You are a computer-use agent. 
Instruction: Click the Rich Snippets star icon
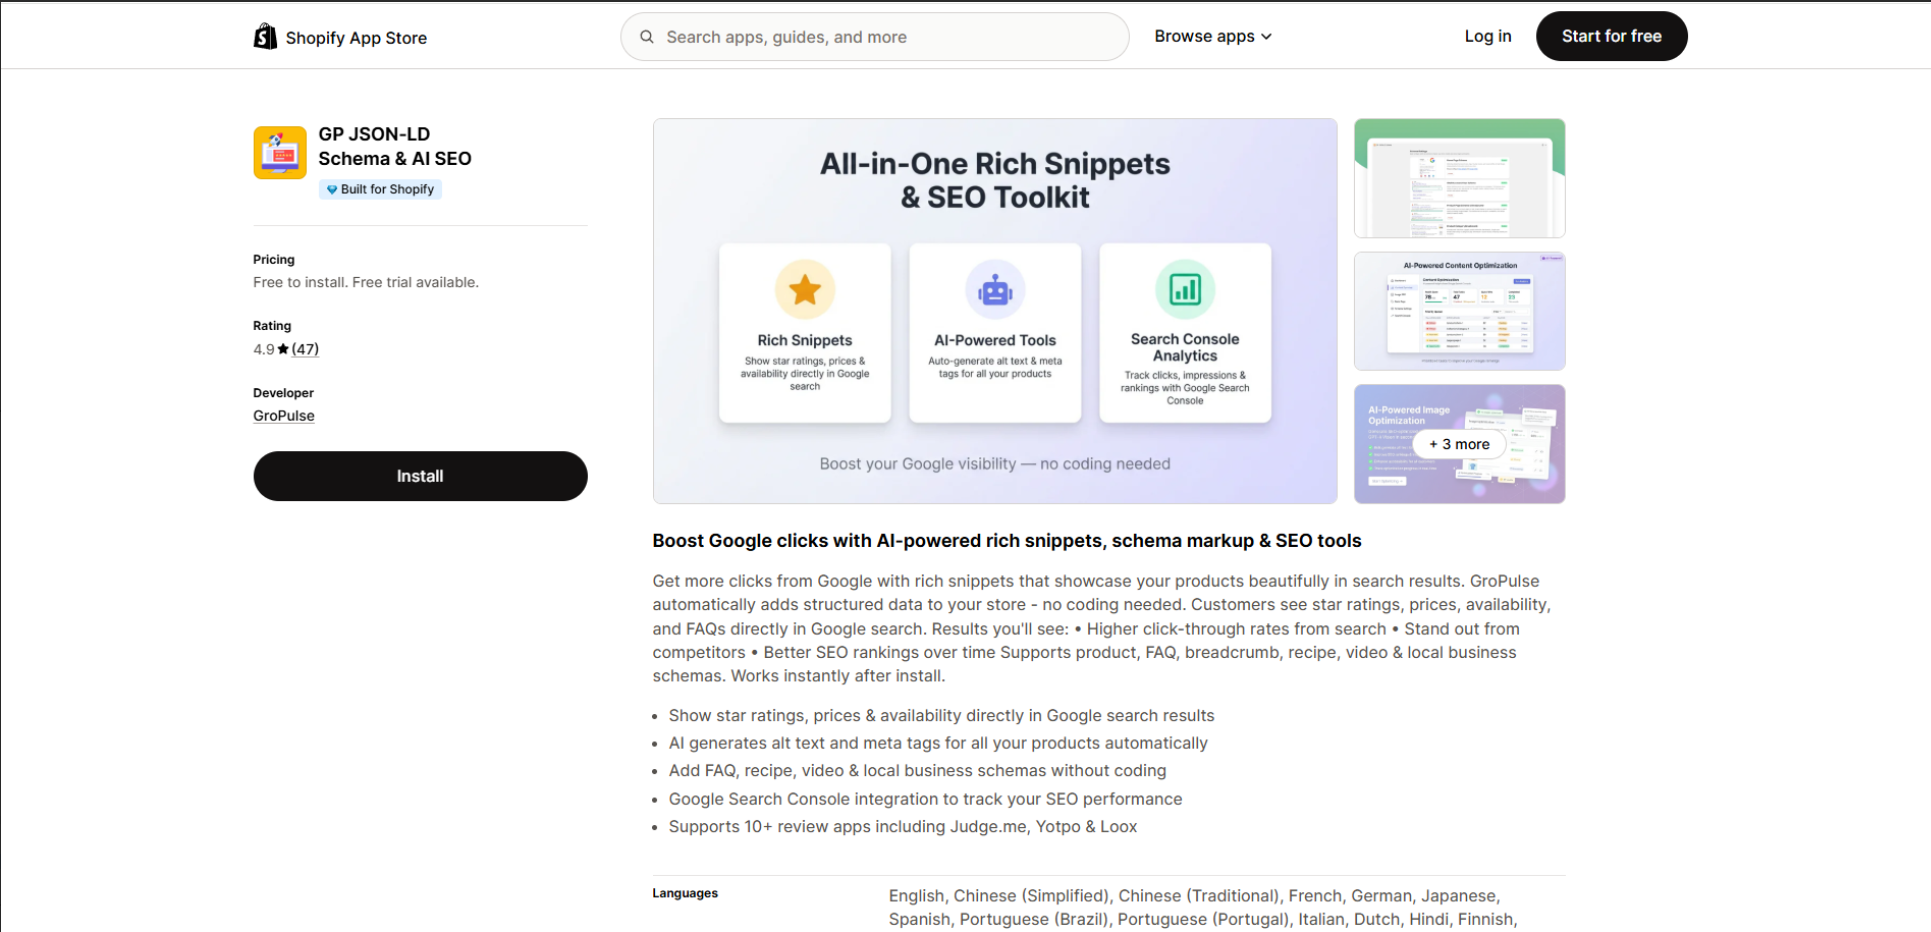(805, 289)
